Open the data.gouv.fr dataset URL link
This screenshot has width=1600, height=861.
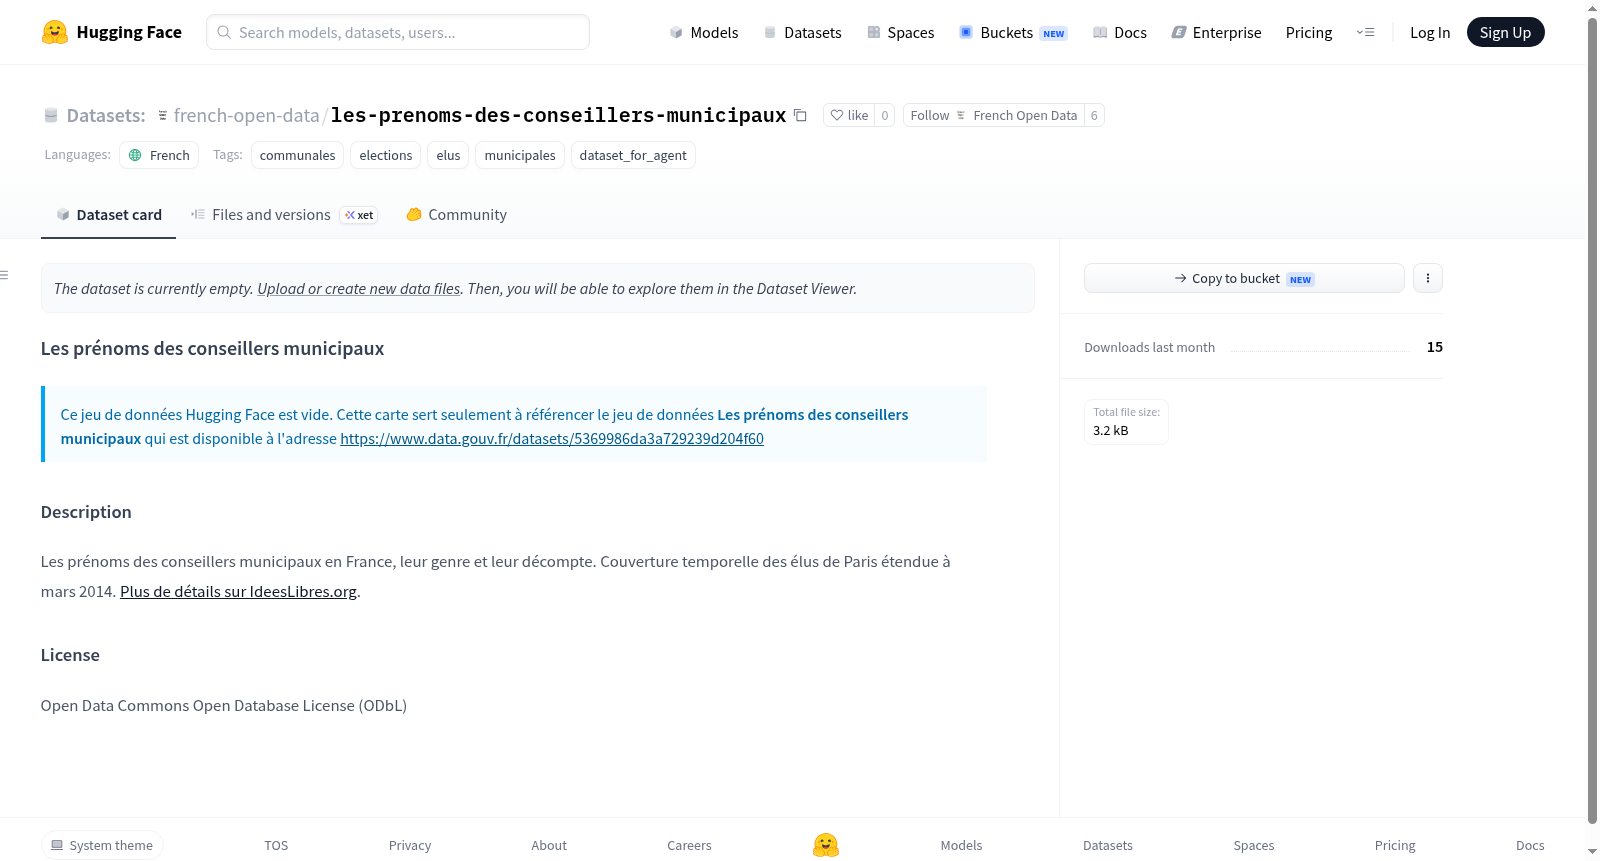(x=552, y=438)
